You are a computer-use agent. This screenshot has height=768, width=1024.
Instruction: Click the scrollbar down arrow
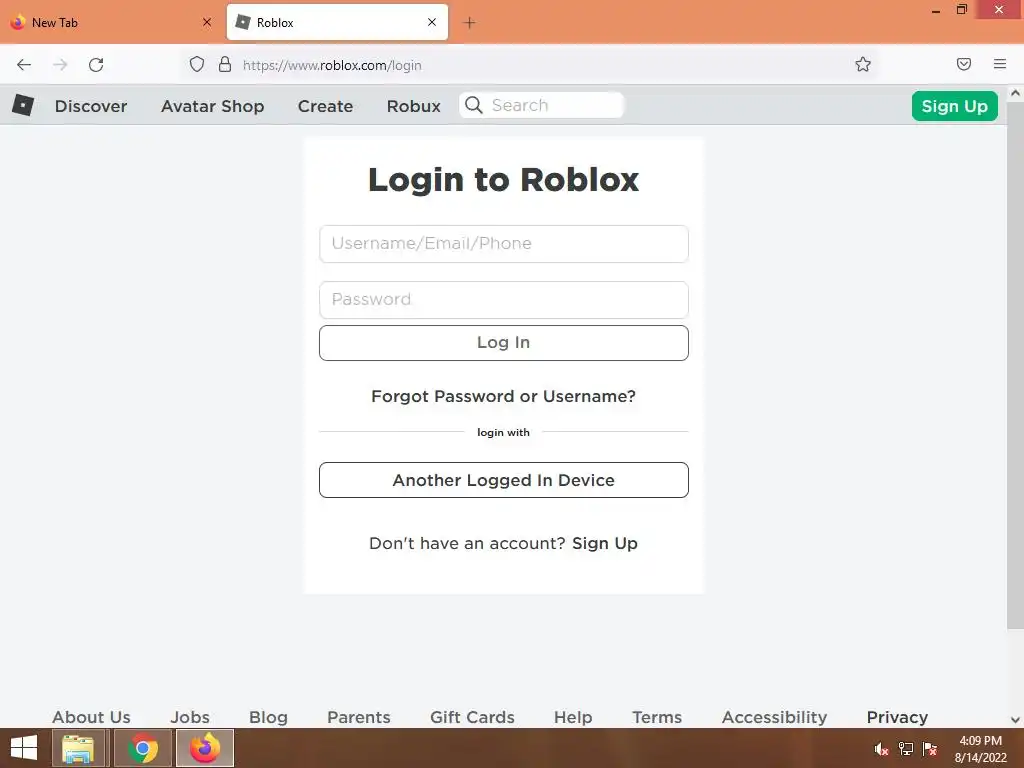tap(1015, 720)
